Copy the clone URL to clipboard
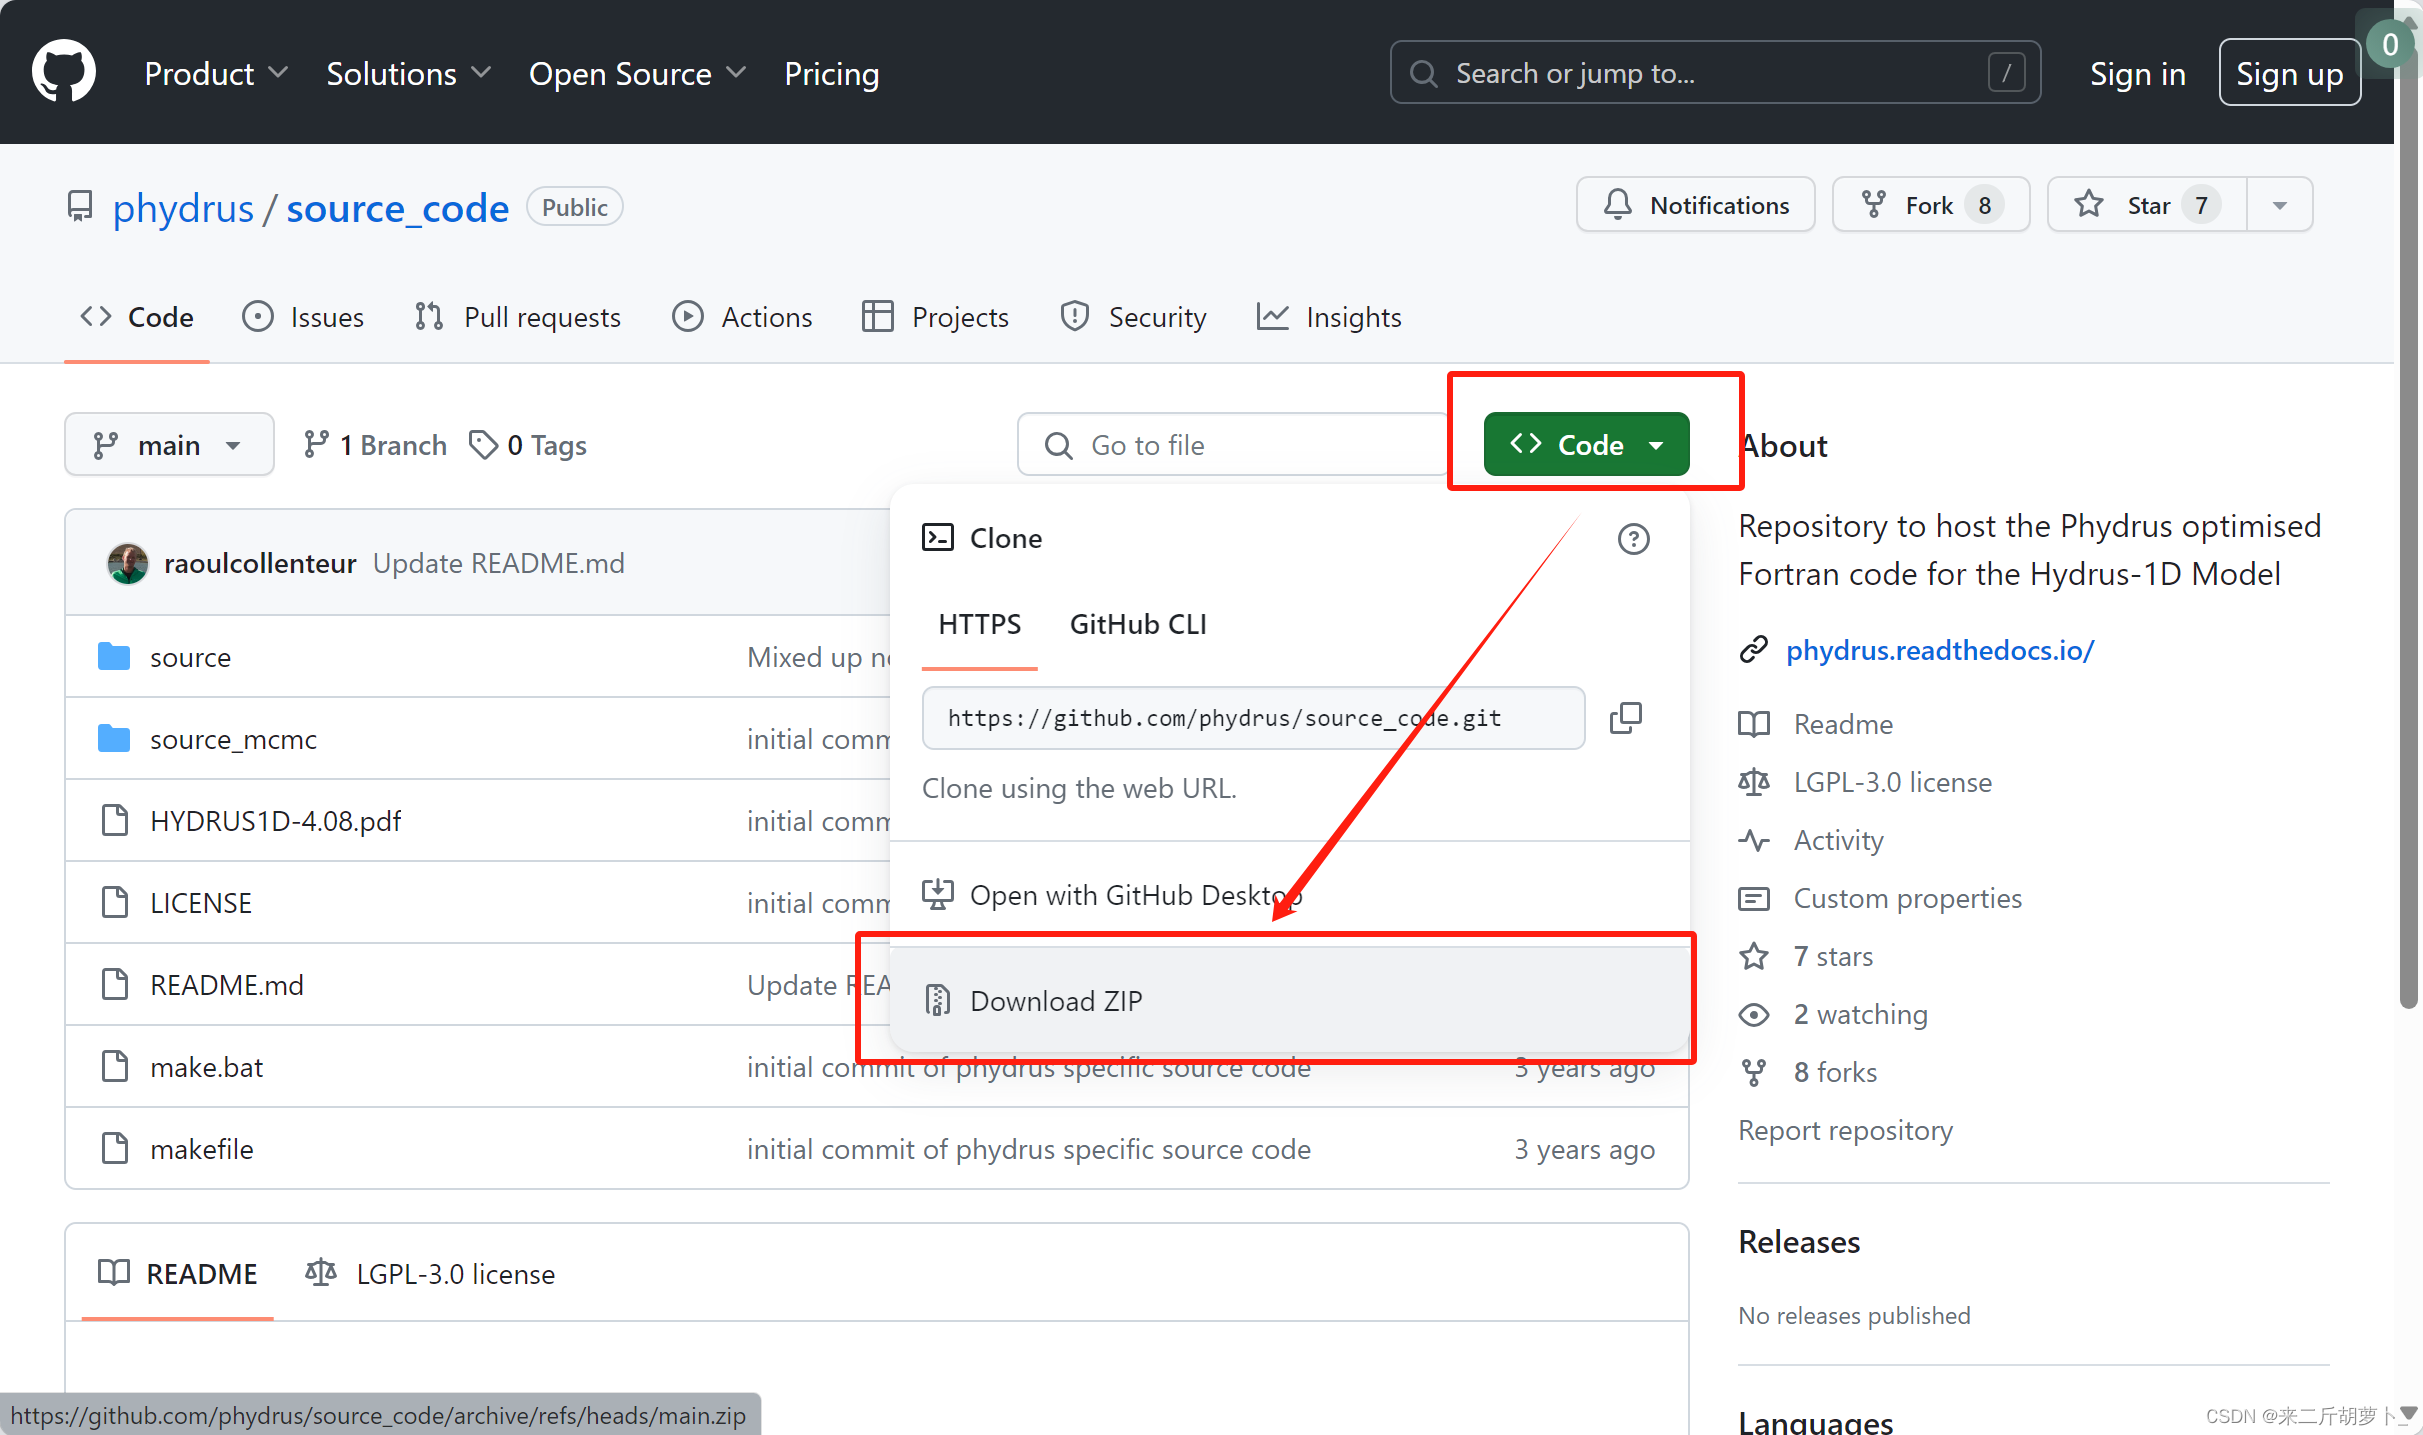The image size is (2423, 1435). click(x=1626, y=717)
